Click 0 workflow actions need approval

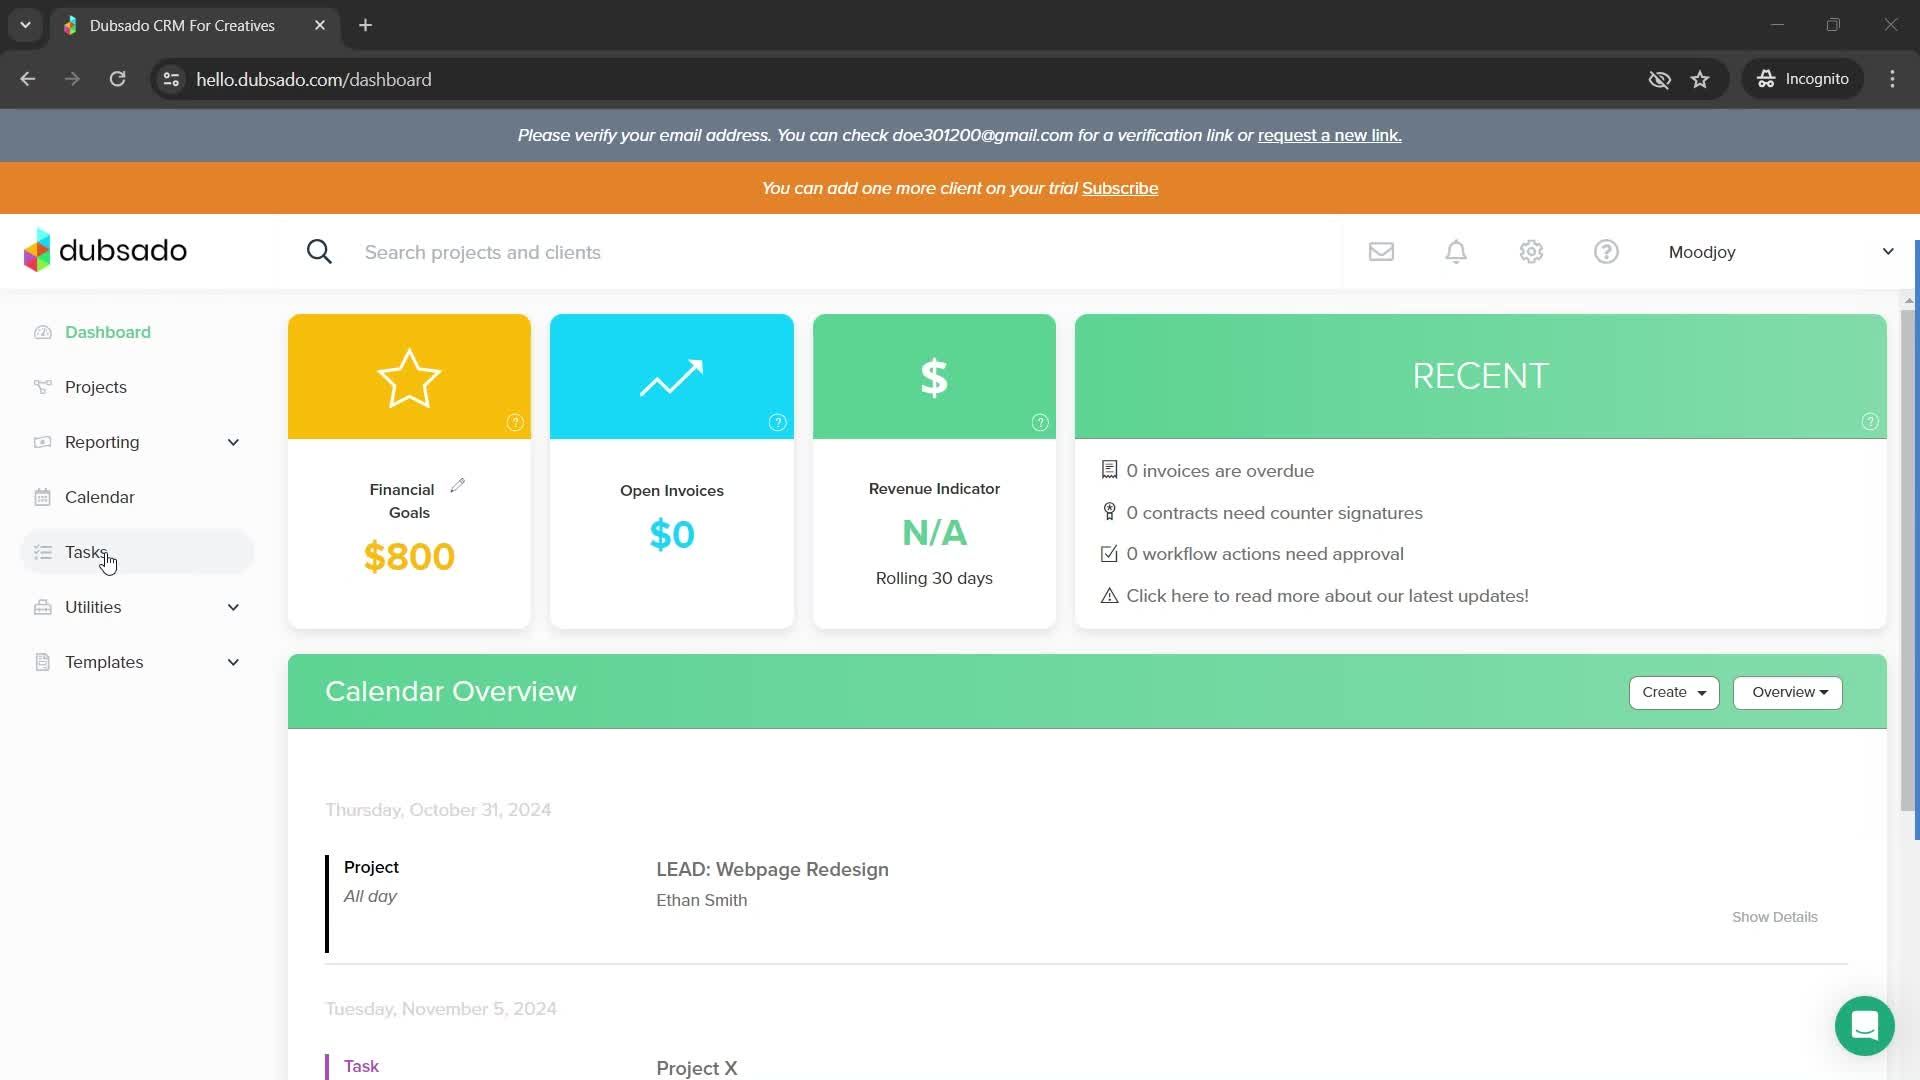click(1265, 554)
